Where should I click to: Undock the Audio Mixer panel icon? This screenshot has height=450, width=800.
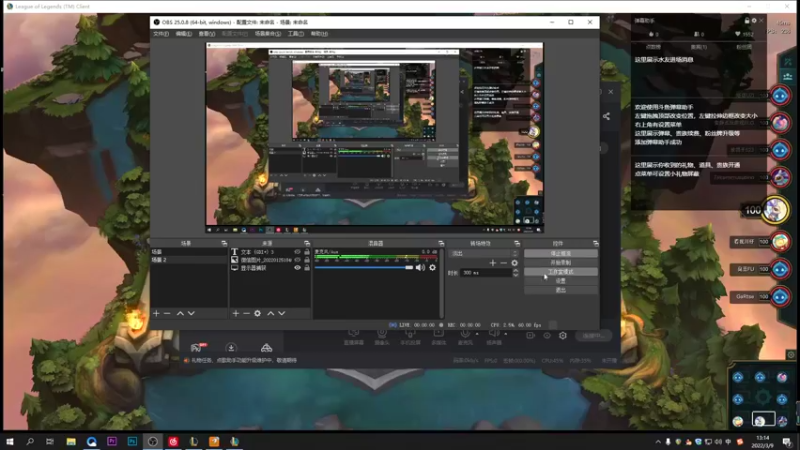pyautogui.click(x=441, y=243)
